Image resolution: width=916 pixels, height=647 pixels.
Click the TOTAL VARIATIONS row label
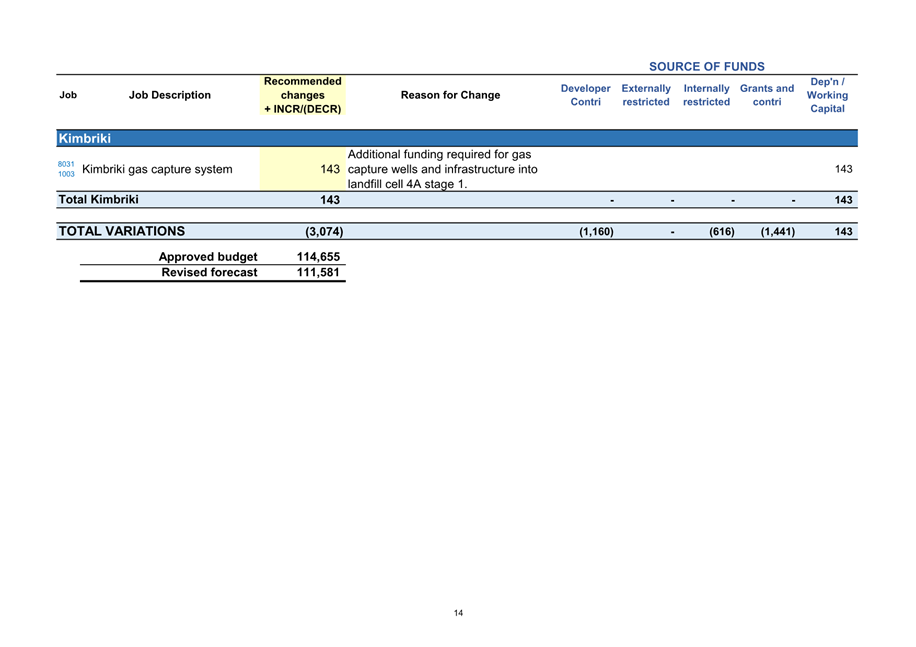click(121, 231)
